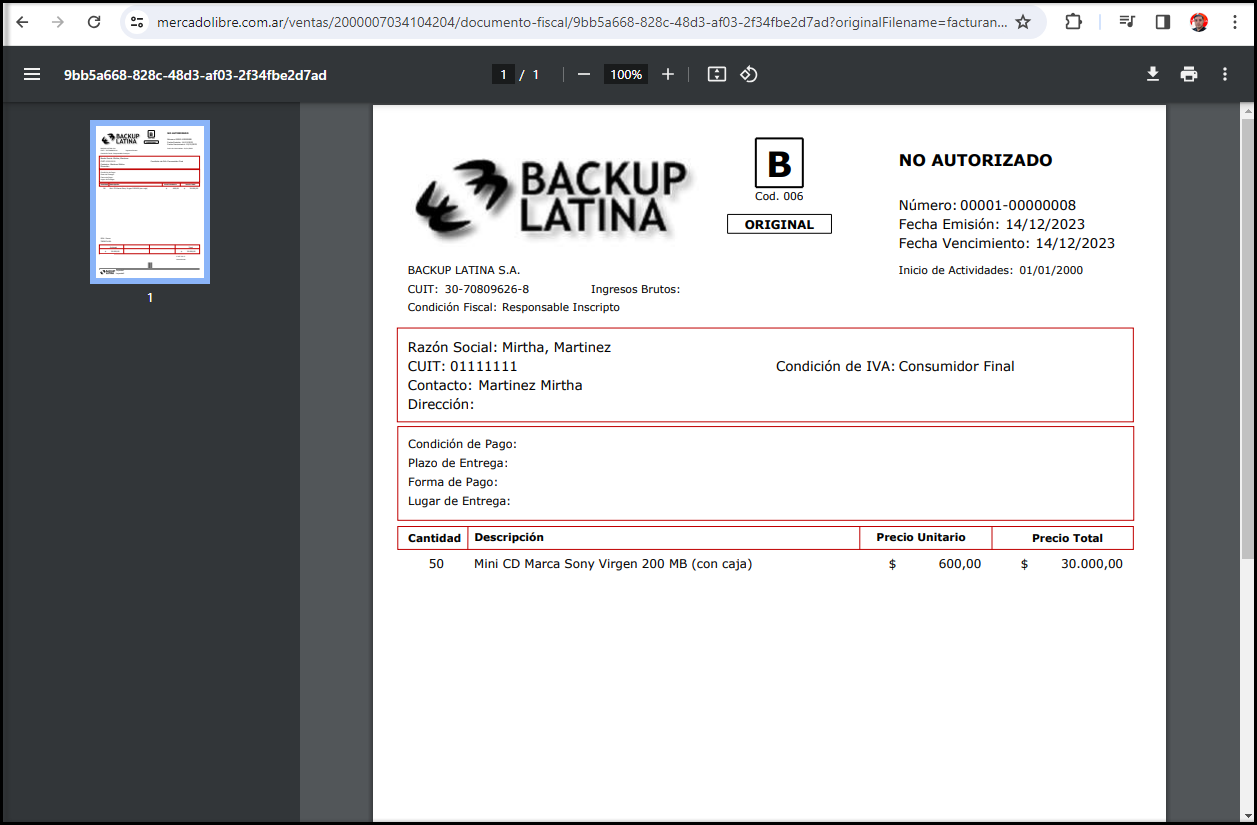The image size is (1257, 825).
Task: Click the 'Inicio de Actividades: 01/01/2000' text
Action: point(990,270)
